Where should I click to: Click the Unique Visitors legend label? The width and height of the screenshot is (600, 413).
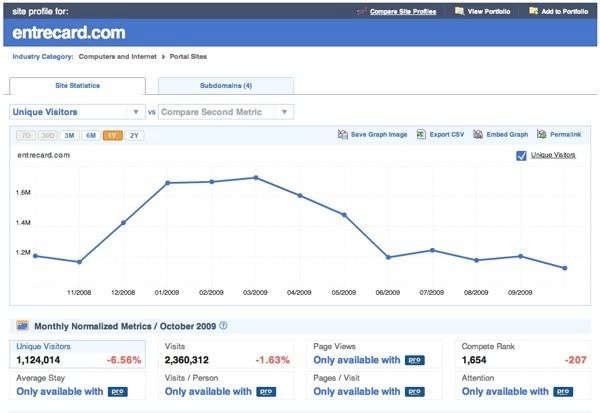[x=553, y=155]
